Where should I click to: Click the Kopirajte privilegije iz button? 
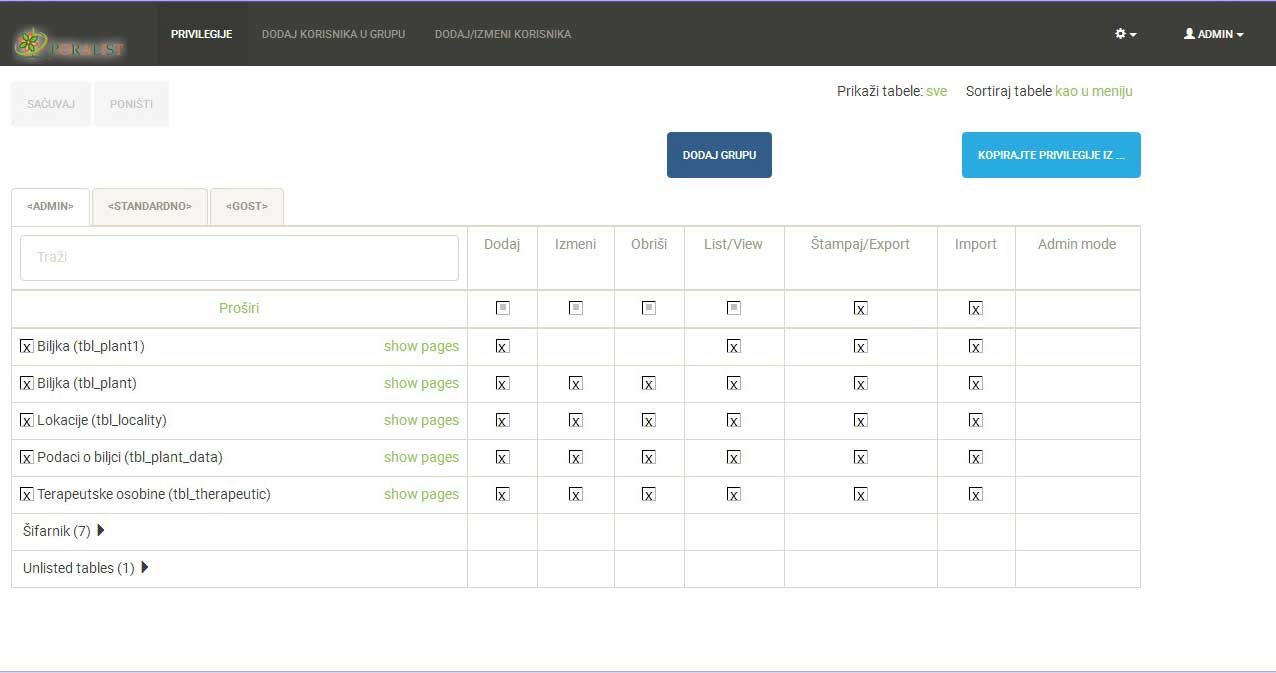tap(1051, 155)
